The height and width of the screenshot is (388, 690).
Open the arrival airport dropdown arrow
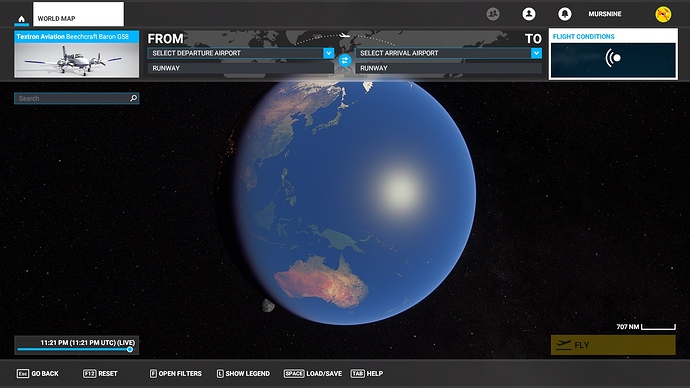[536, 53]
